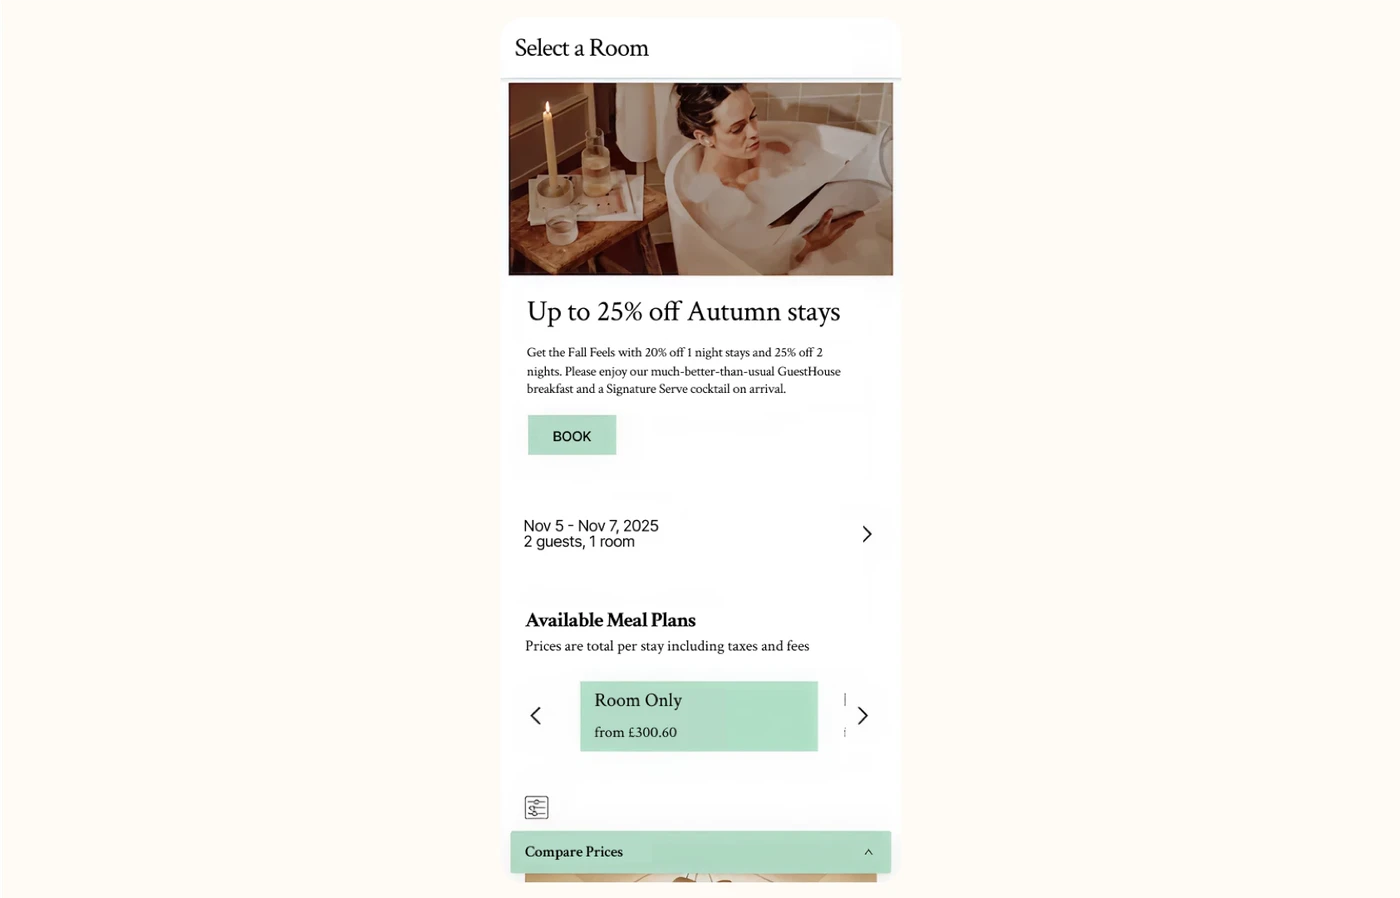Open the bathtub promotional photo
Screen dimensions: 1400x898
[700, 179]
